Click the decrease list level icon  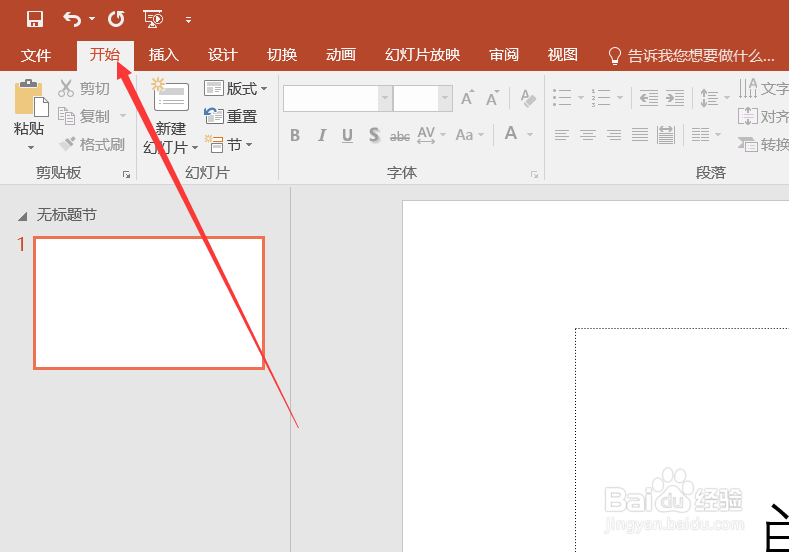point(649,98)
